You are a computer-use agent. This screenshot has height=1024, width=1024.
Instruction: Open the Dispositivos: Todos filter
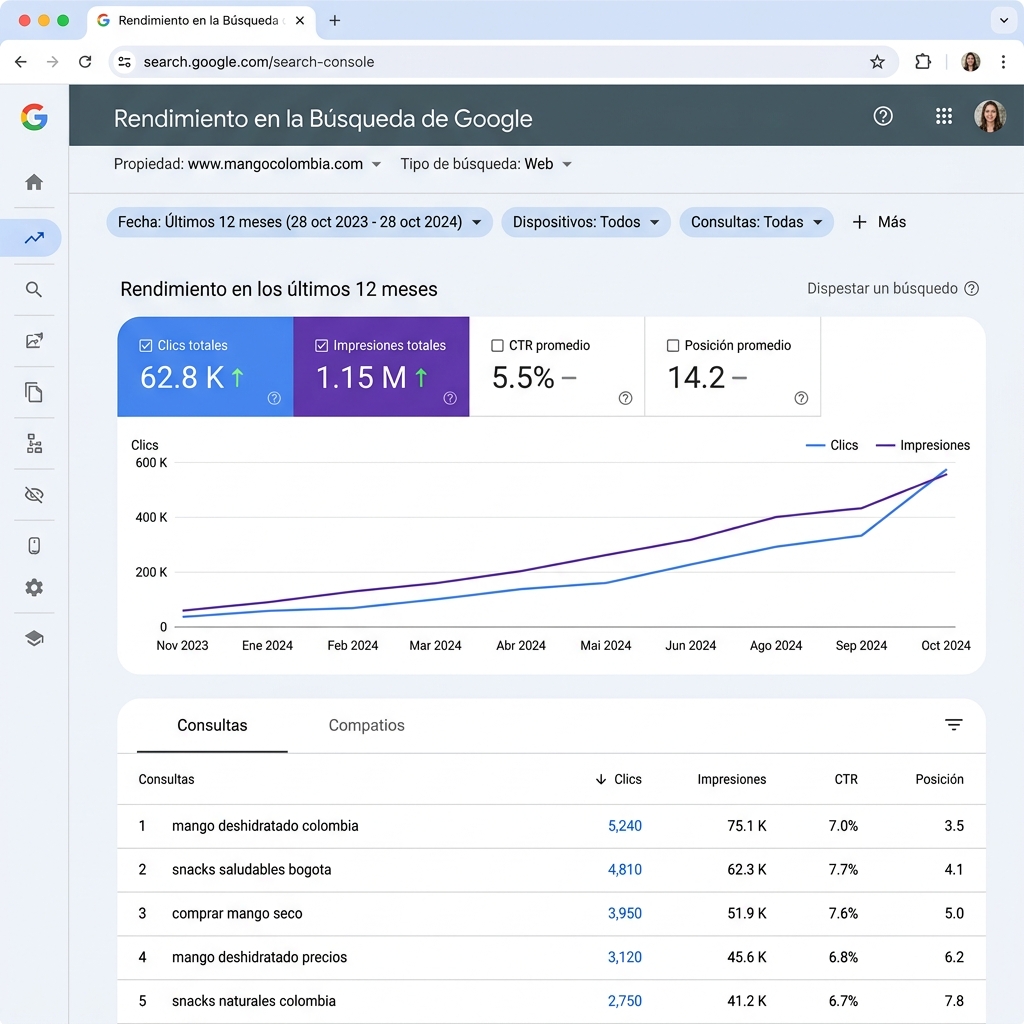586,222
